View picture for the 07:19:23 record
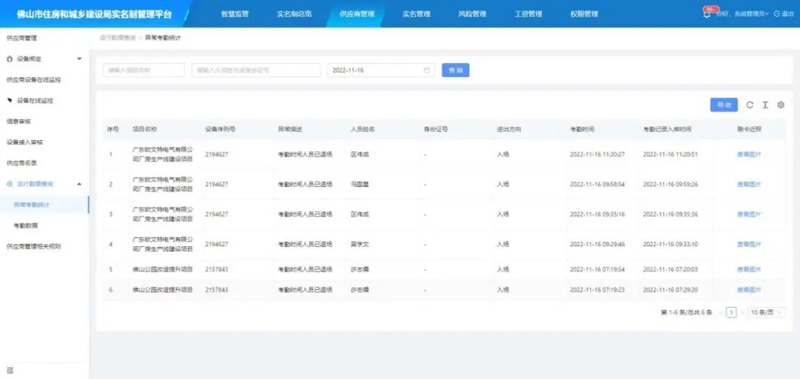 point(749,290)
